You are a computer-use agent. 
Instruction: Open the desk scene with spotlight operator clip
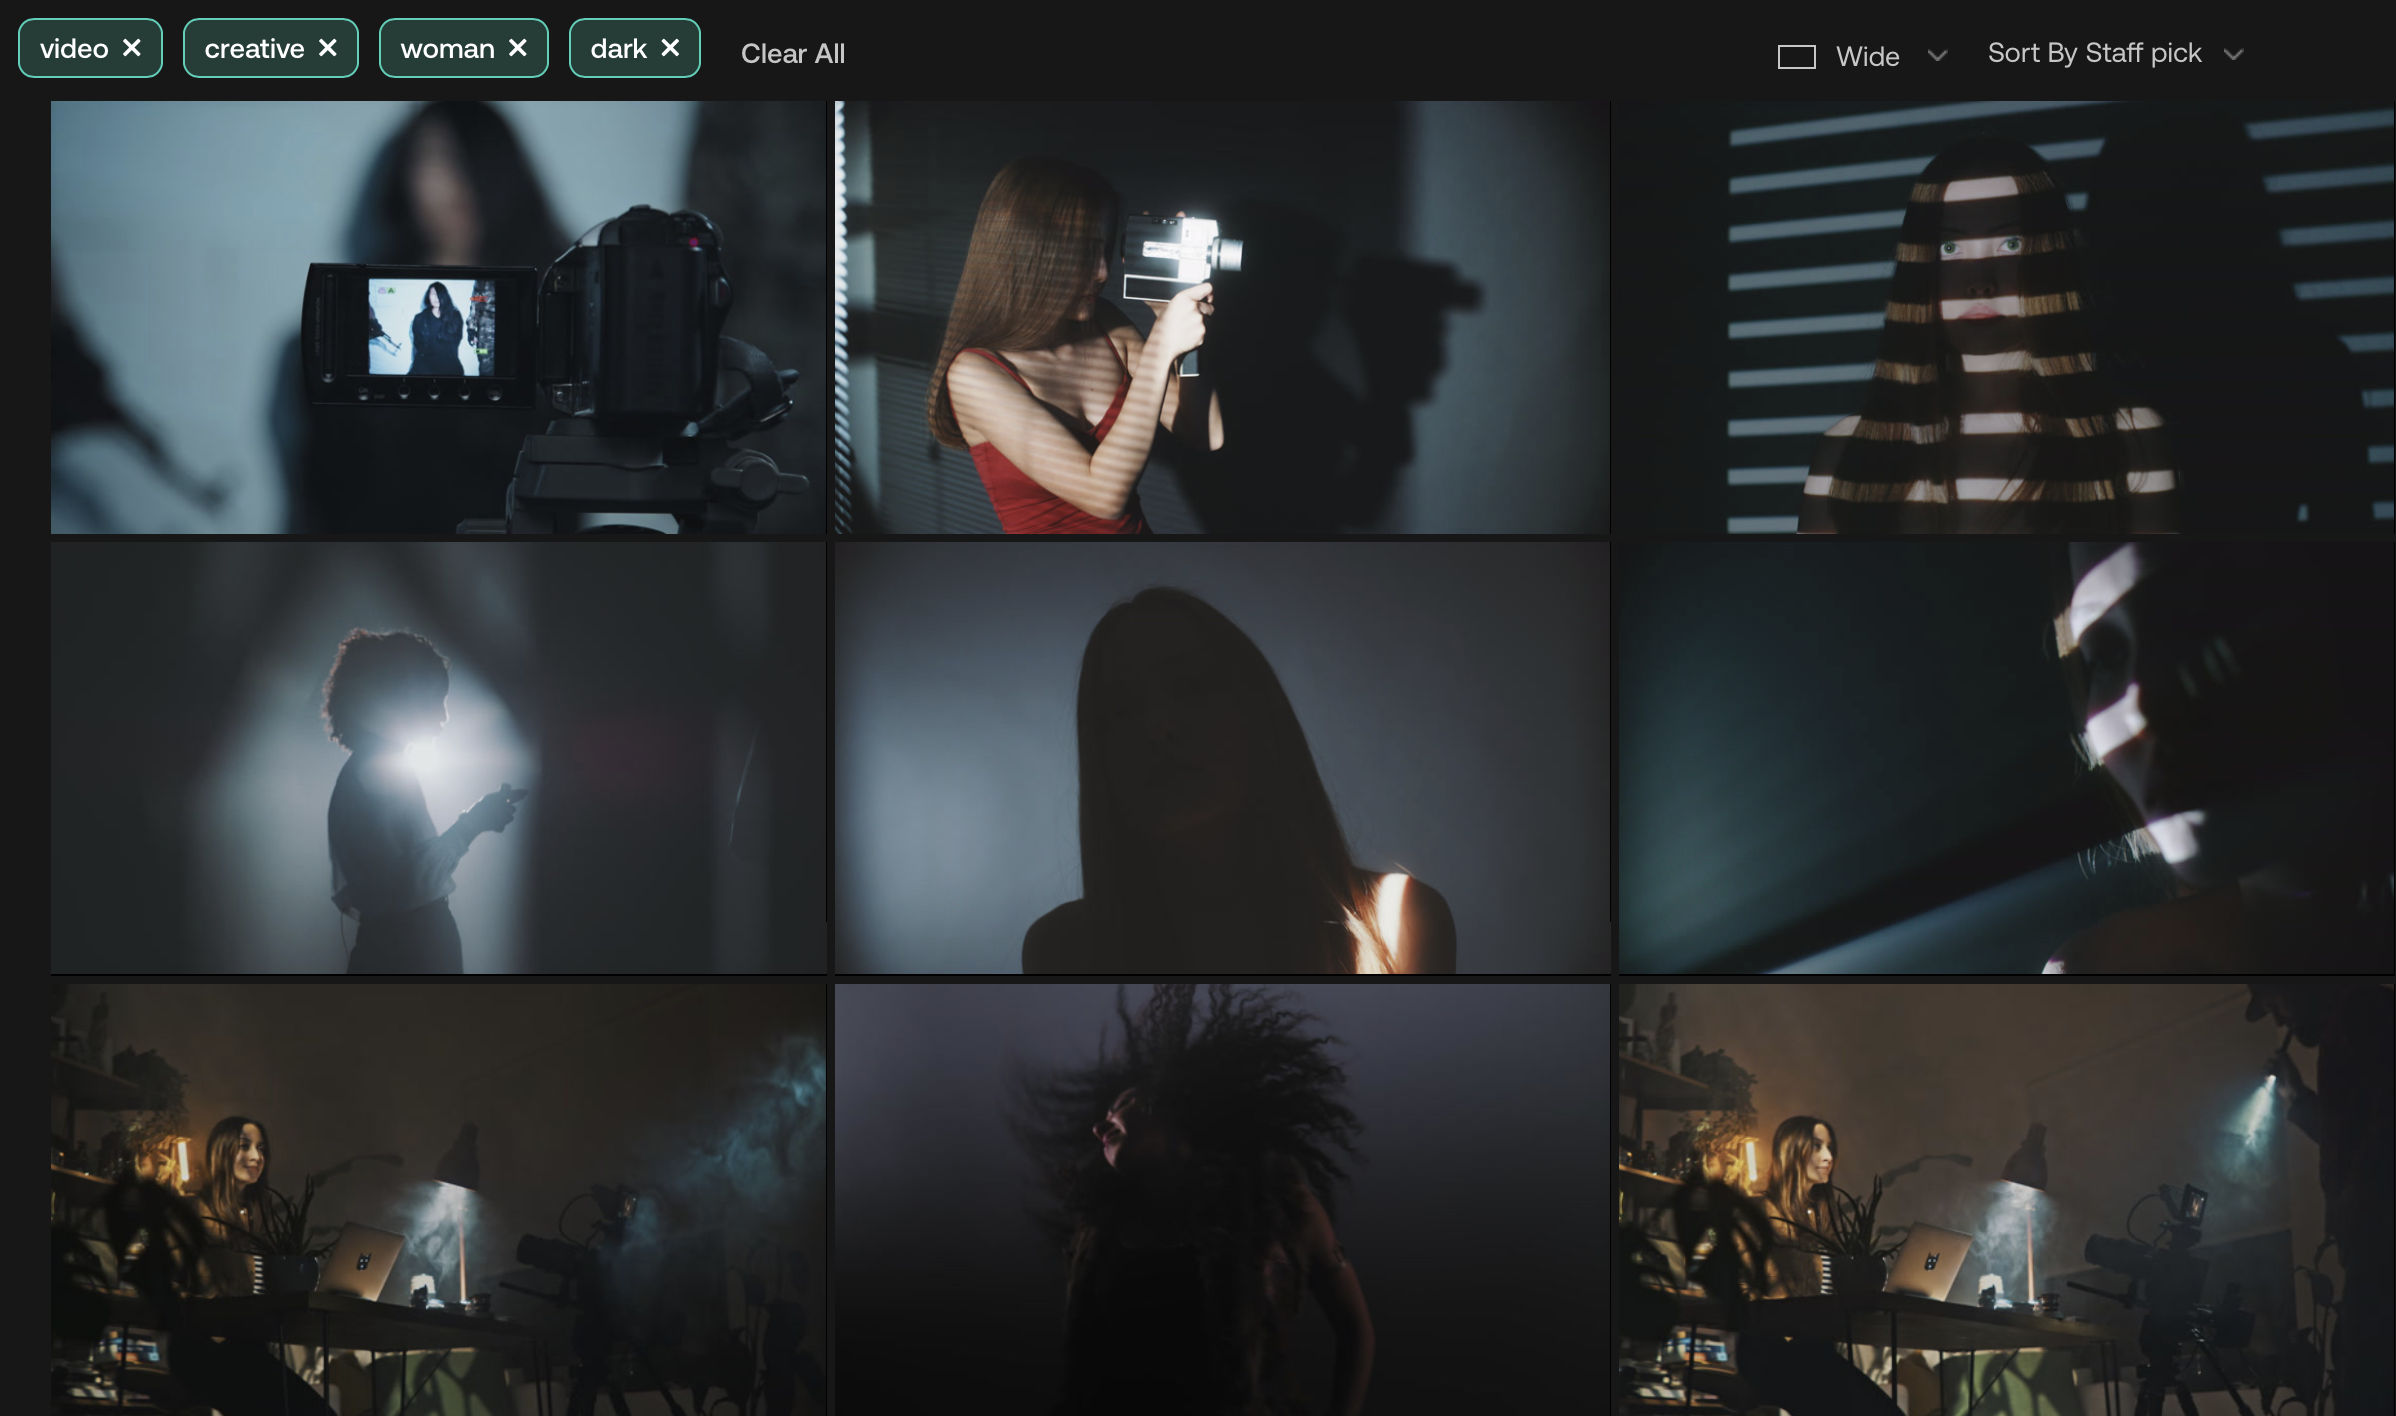[2005, 1199]
